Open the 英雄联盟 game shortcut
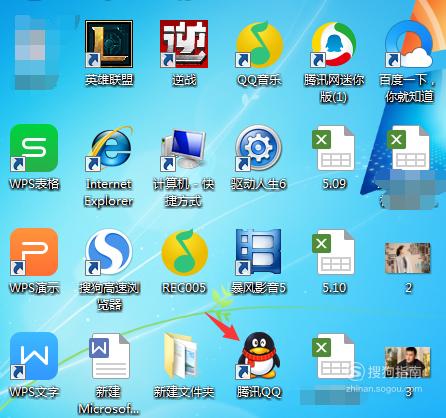The height and width of the screenshot is (418, 446). [109, 44]
